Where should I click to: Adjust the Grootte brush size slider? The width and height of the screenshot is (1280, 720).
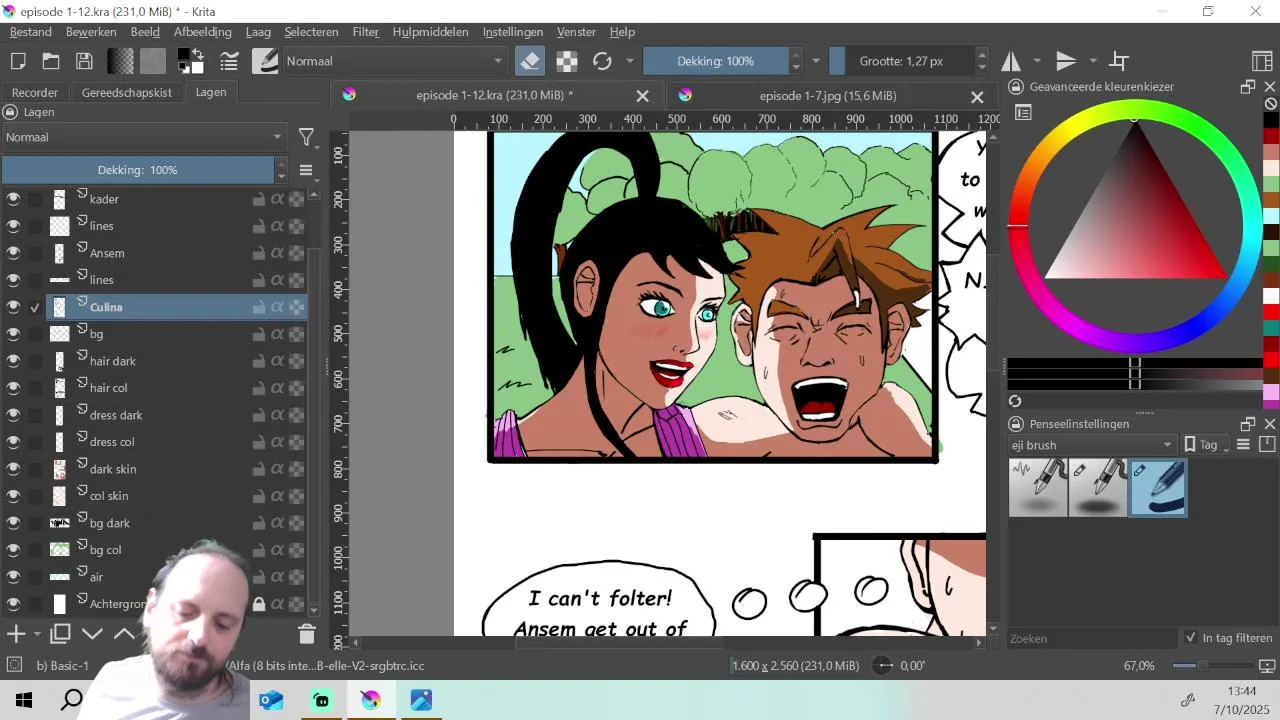click(901, 61)
